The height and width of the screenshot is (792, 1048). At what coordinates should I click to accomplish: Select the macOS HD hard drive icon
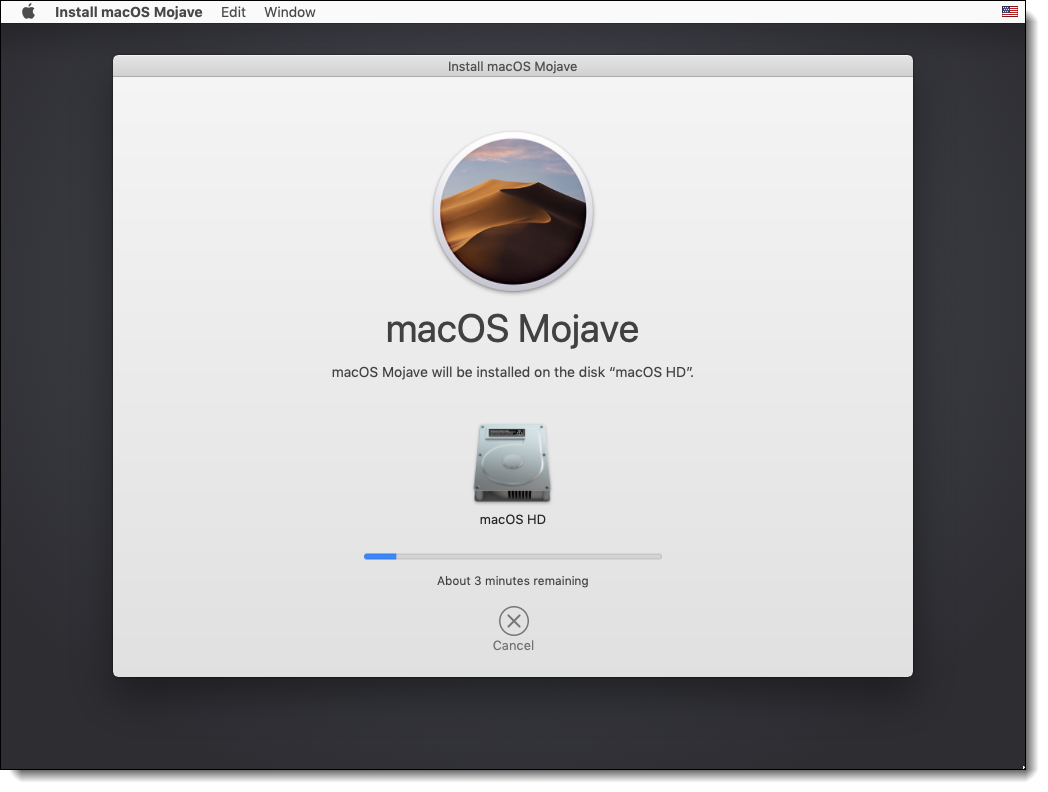click(512, 462)
